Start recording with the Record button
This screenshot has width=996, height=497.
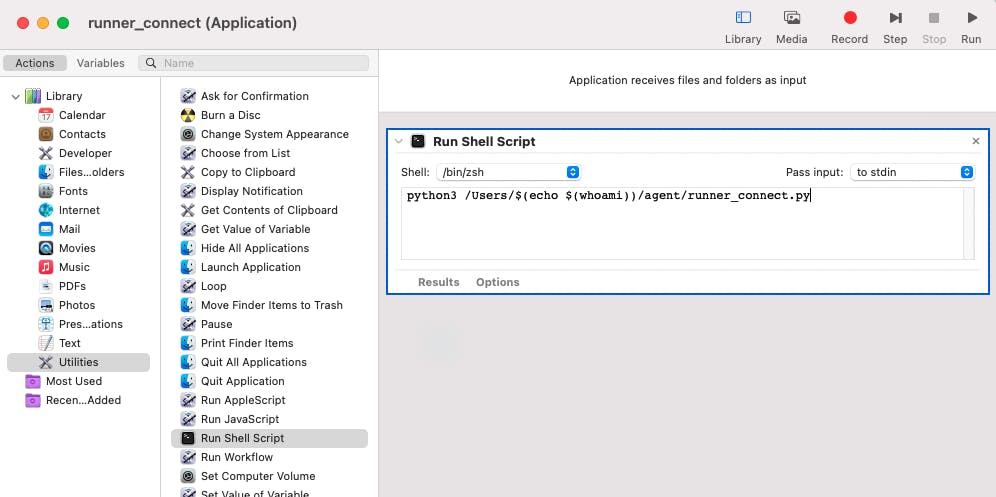[849, 27]
